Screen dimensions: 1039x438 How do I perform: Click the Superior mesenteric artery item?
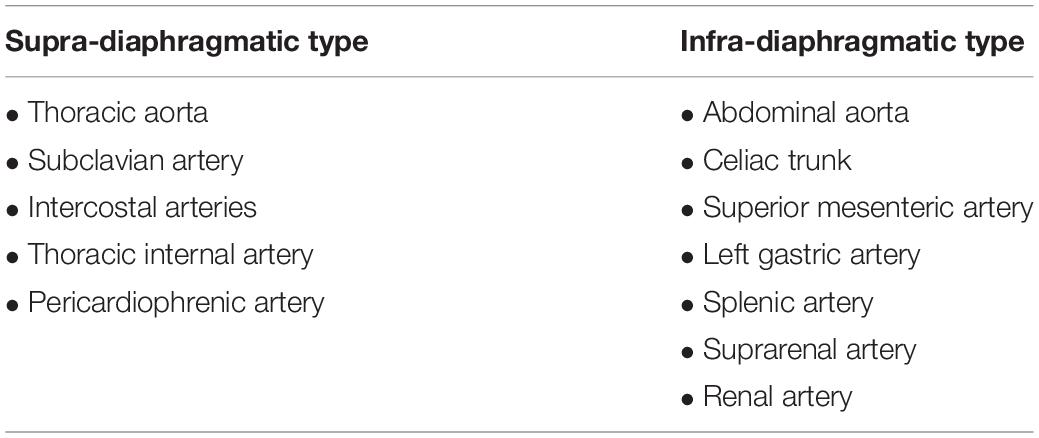(x=868, y=207)
